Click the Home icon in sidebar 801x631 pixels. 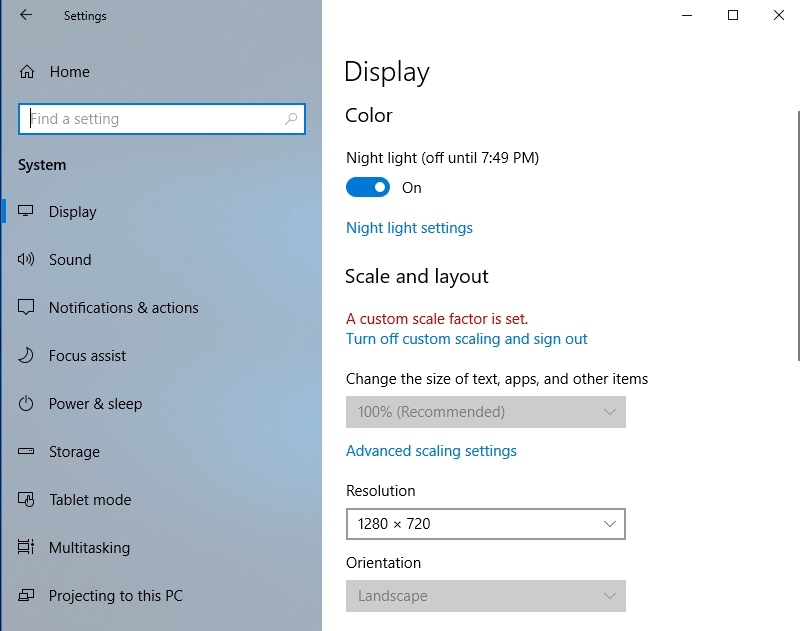28,72
